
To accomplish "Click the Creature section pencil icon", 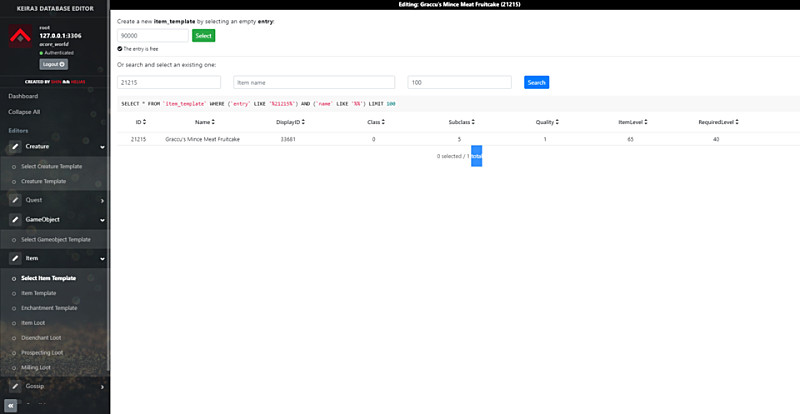I will coord(15,147).
